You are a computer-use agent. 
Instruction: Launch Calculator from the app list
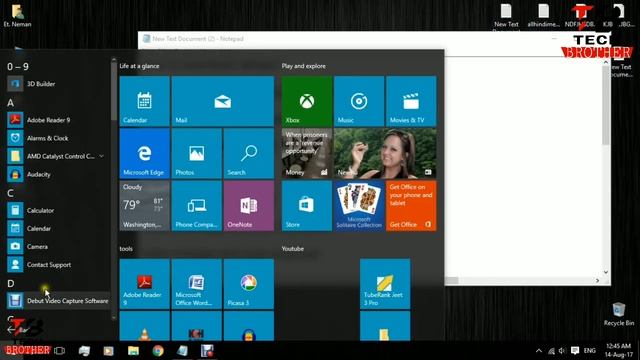pos(57,210)
